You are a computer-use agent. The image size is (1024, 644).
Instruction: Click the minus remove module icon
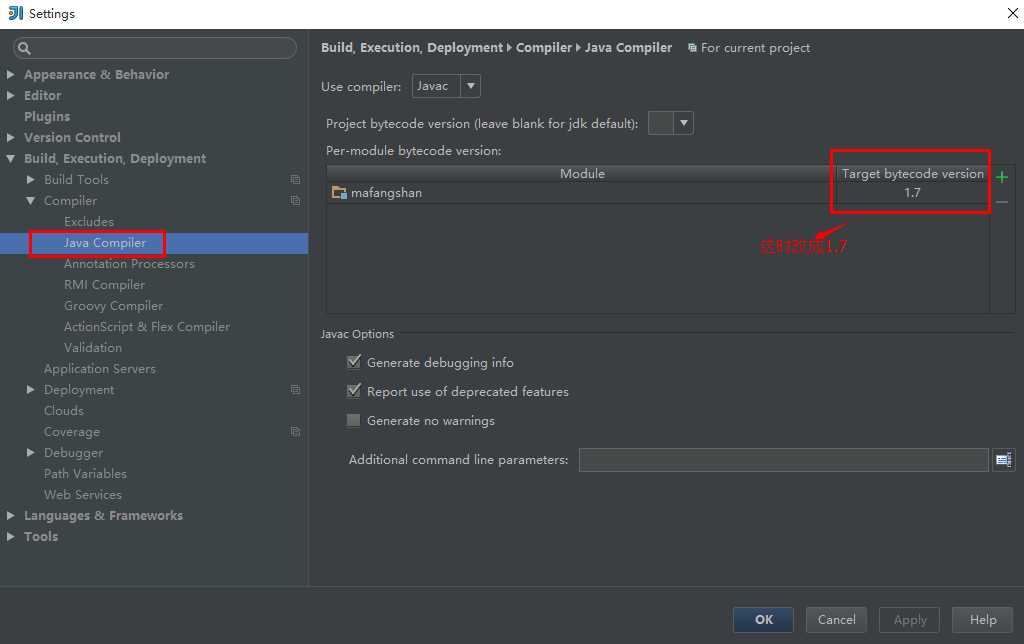pyautogui.click(x=1002, y=202)
